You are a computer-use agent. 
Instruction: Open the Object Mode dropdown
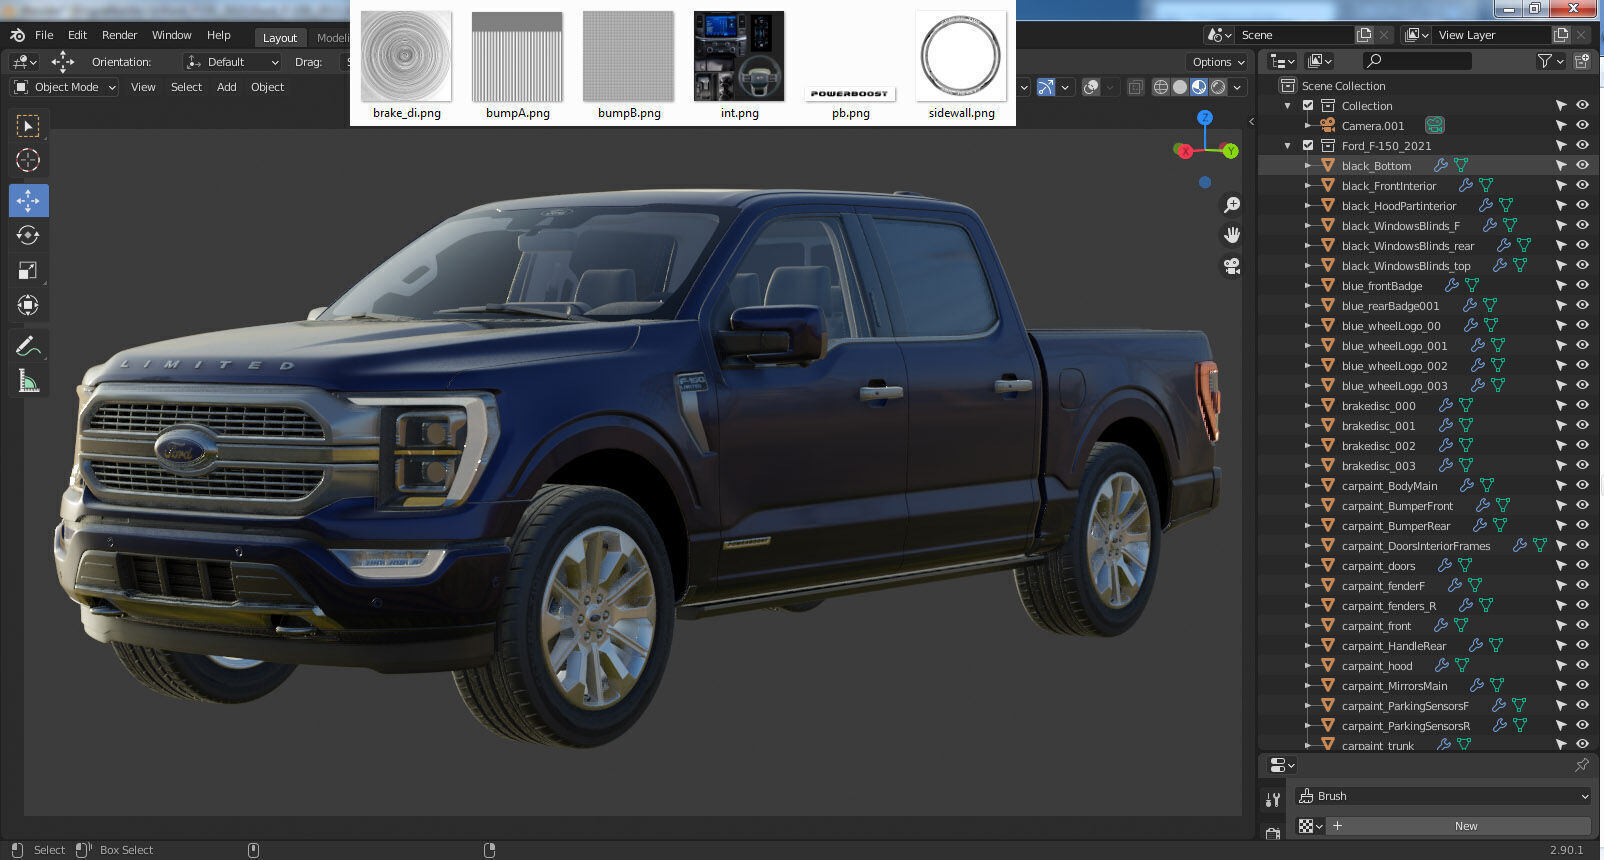[65, 87]
